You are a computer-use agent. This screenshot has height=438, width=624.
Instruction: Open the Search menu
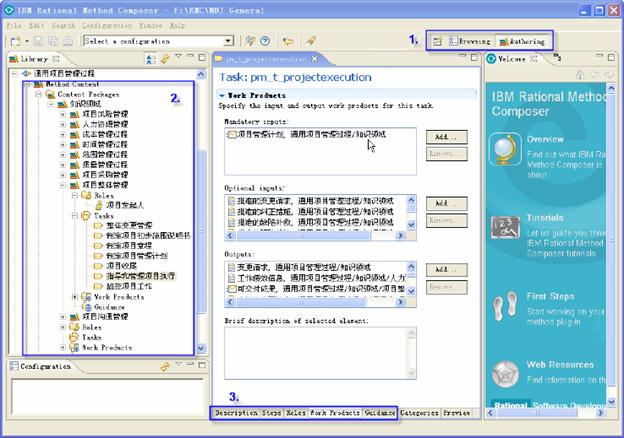click(x=63, y=25)
